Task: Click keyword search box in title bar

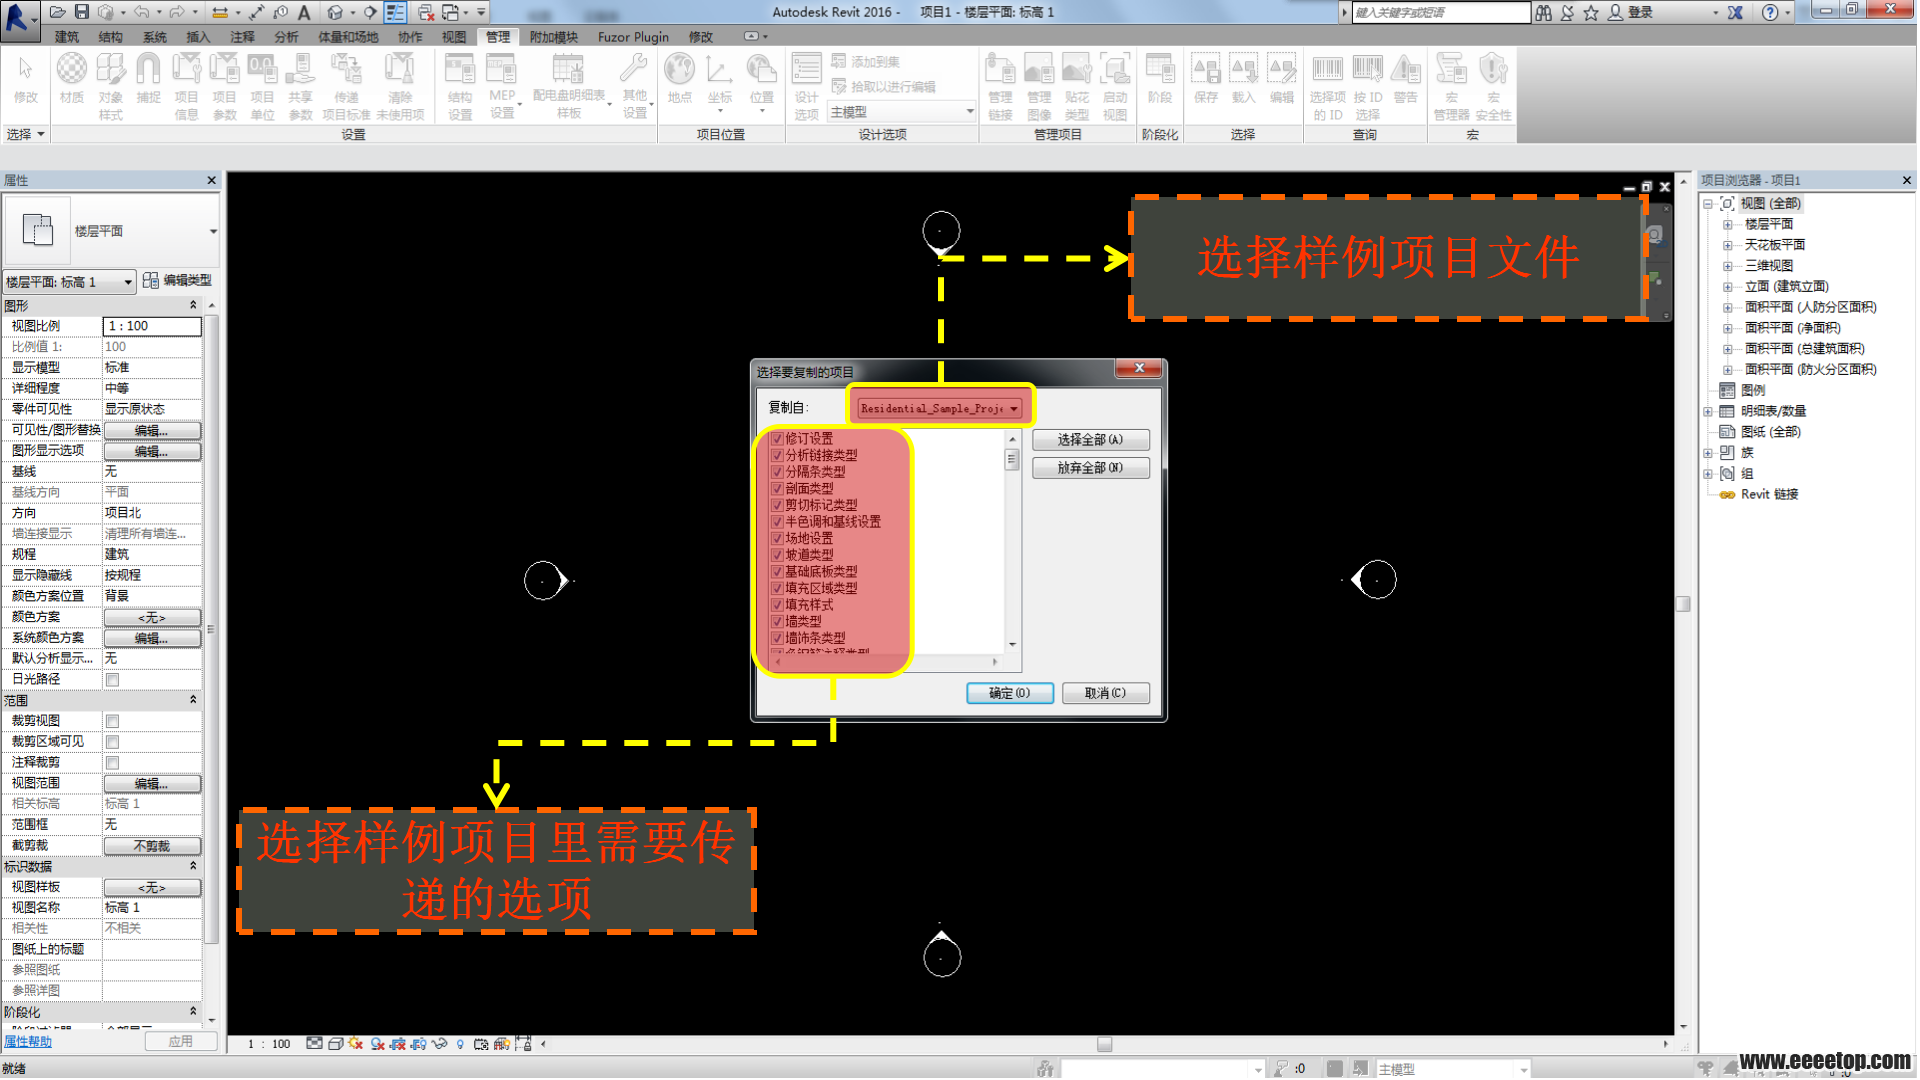Action: point(1440,12)
